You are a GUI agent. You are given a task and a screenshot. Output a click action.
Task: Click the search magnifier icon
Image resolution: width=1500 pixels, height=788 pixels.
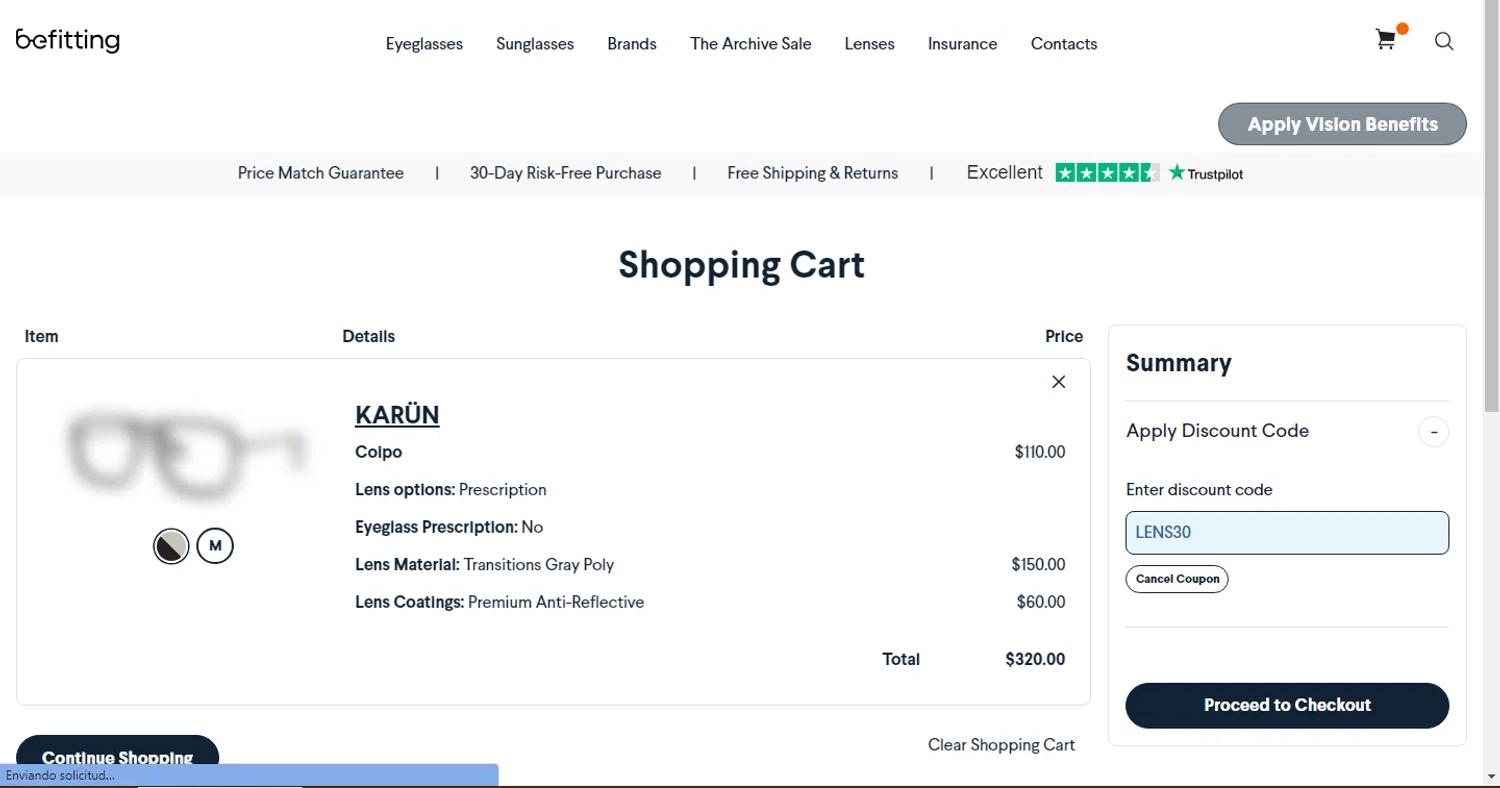pyautogui.click(x=1444, y=41)
